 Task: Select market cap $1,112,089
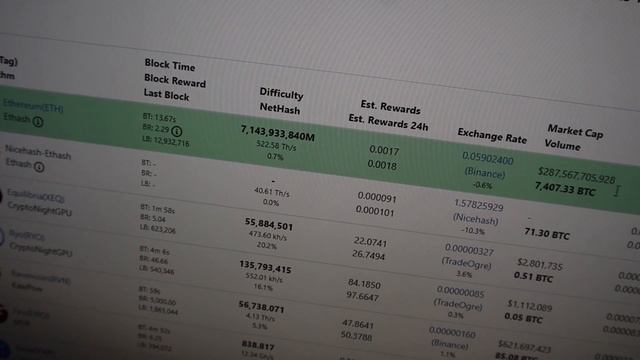tap(530, 305)
